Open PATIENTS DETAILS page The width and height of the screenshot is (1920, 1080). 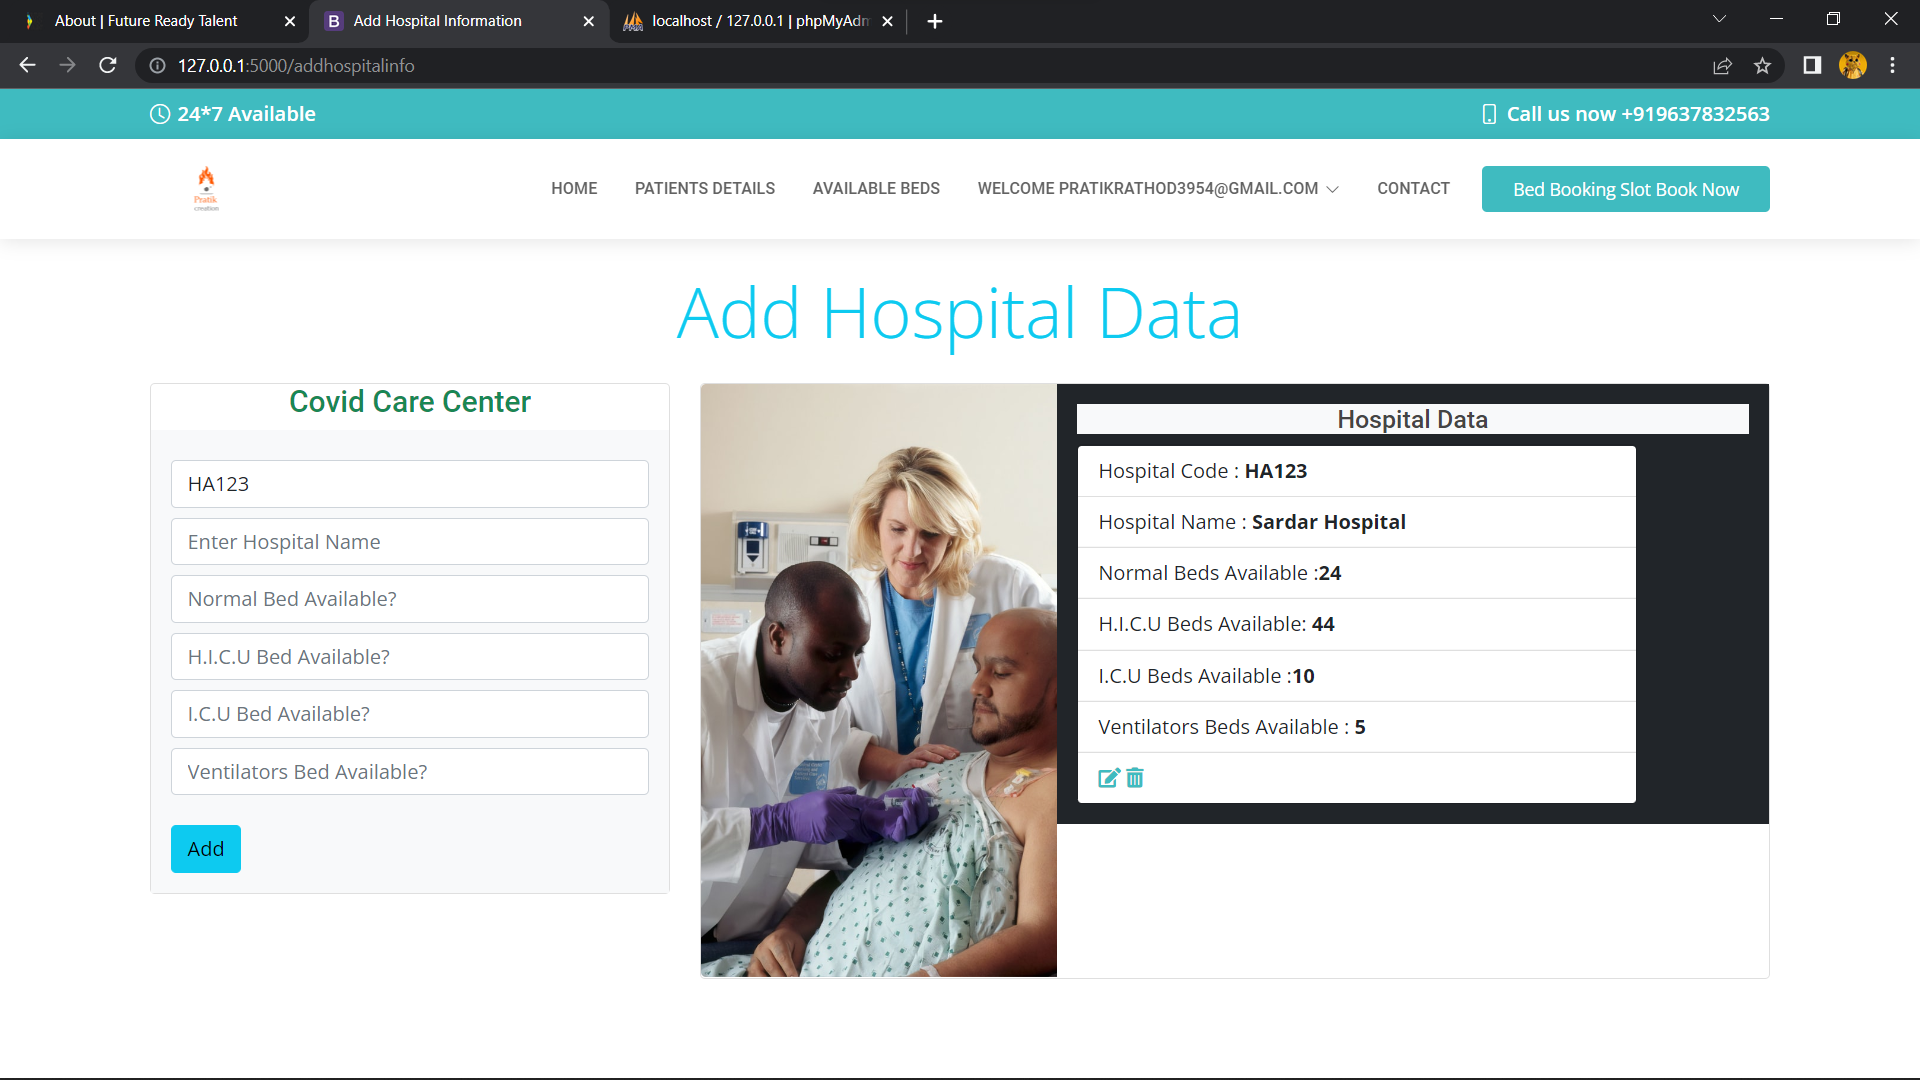click(x=705, y=188)
